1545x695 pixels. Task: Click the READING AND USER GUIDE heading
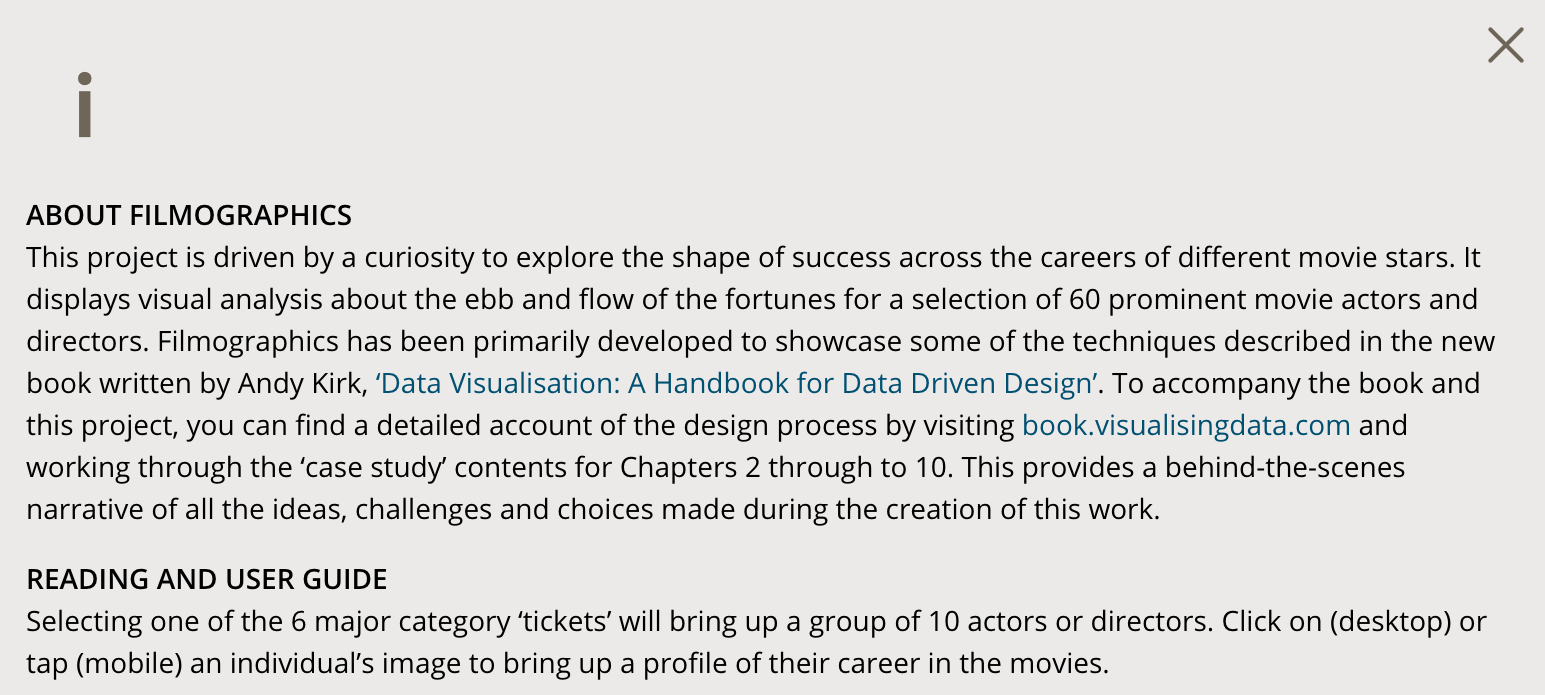click(207, 580)
